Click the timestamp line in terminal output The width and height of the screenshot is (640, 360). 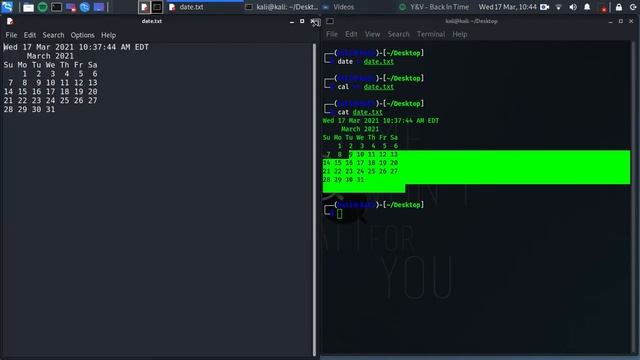click(381, 121)
